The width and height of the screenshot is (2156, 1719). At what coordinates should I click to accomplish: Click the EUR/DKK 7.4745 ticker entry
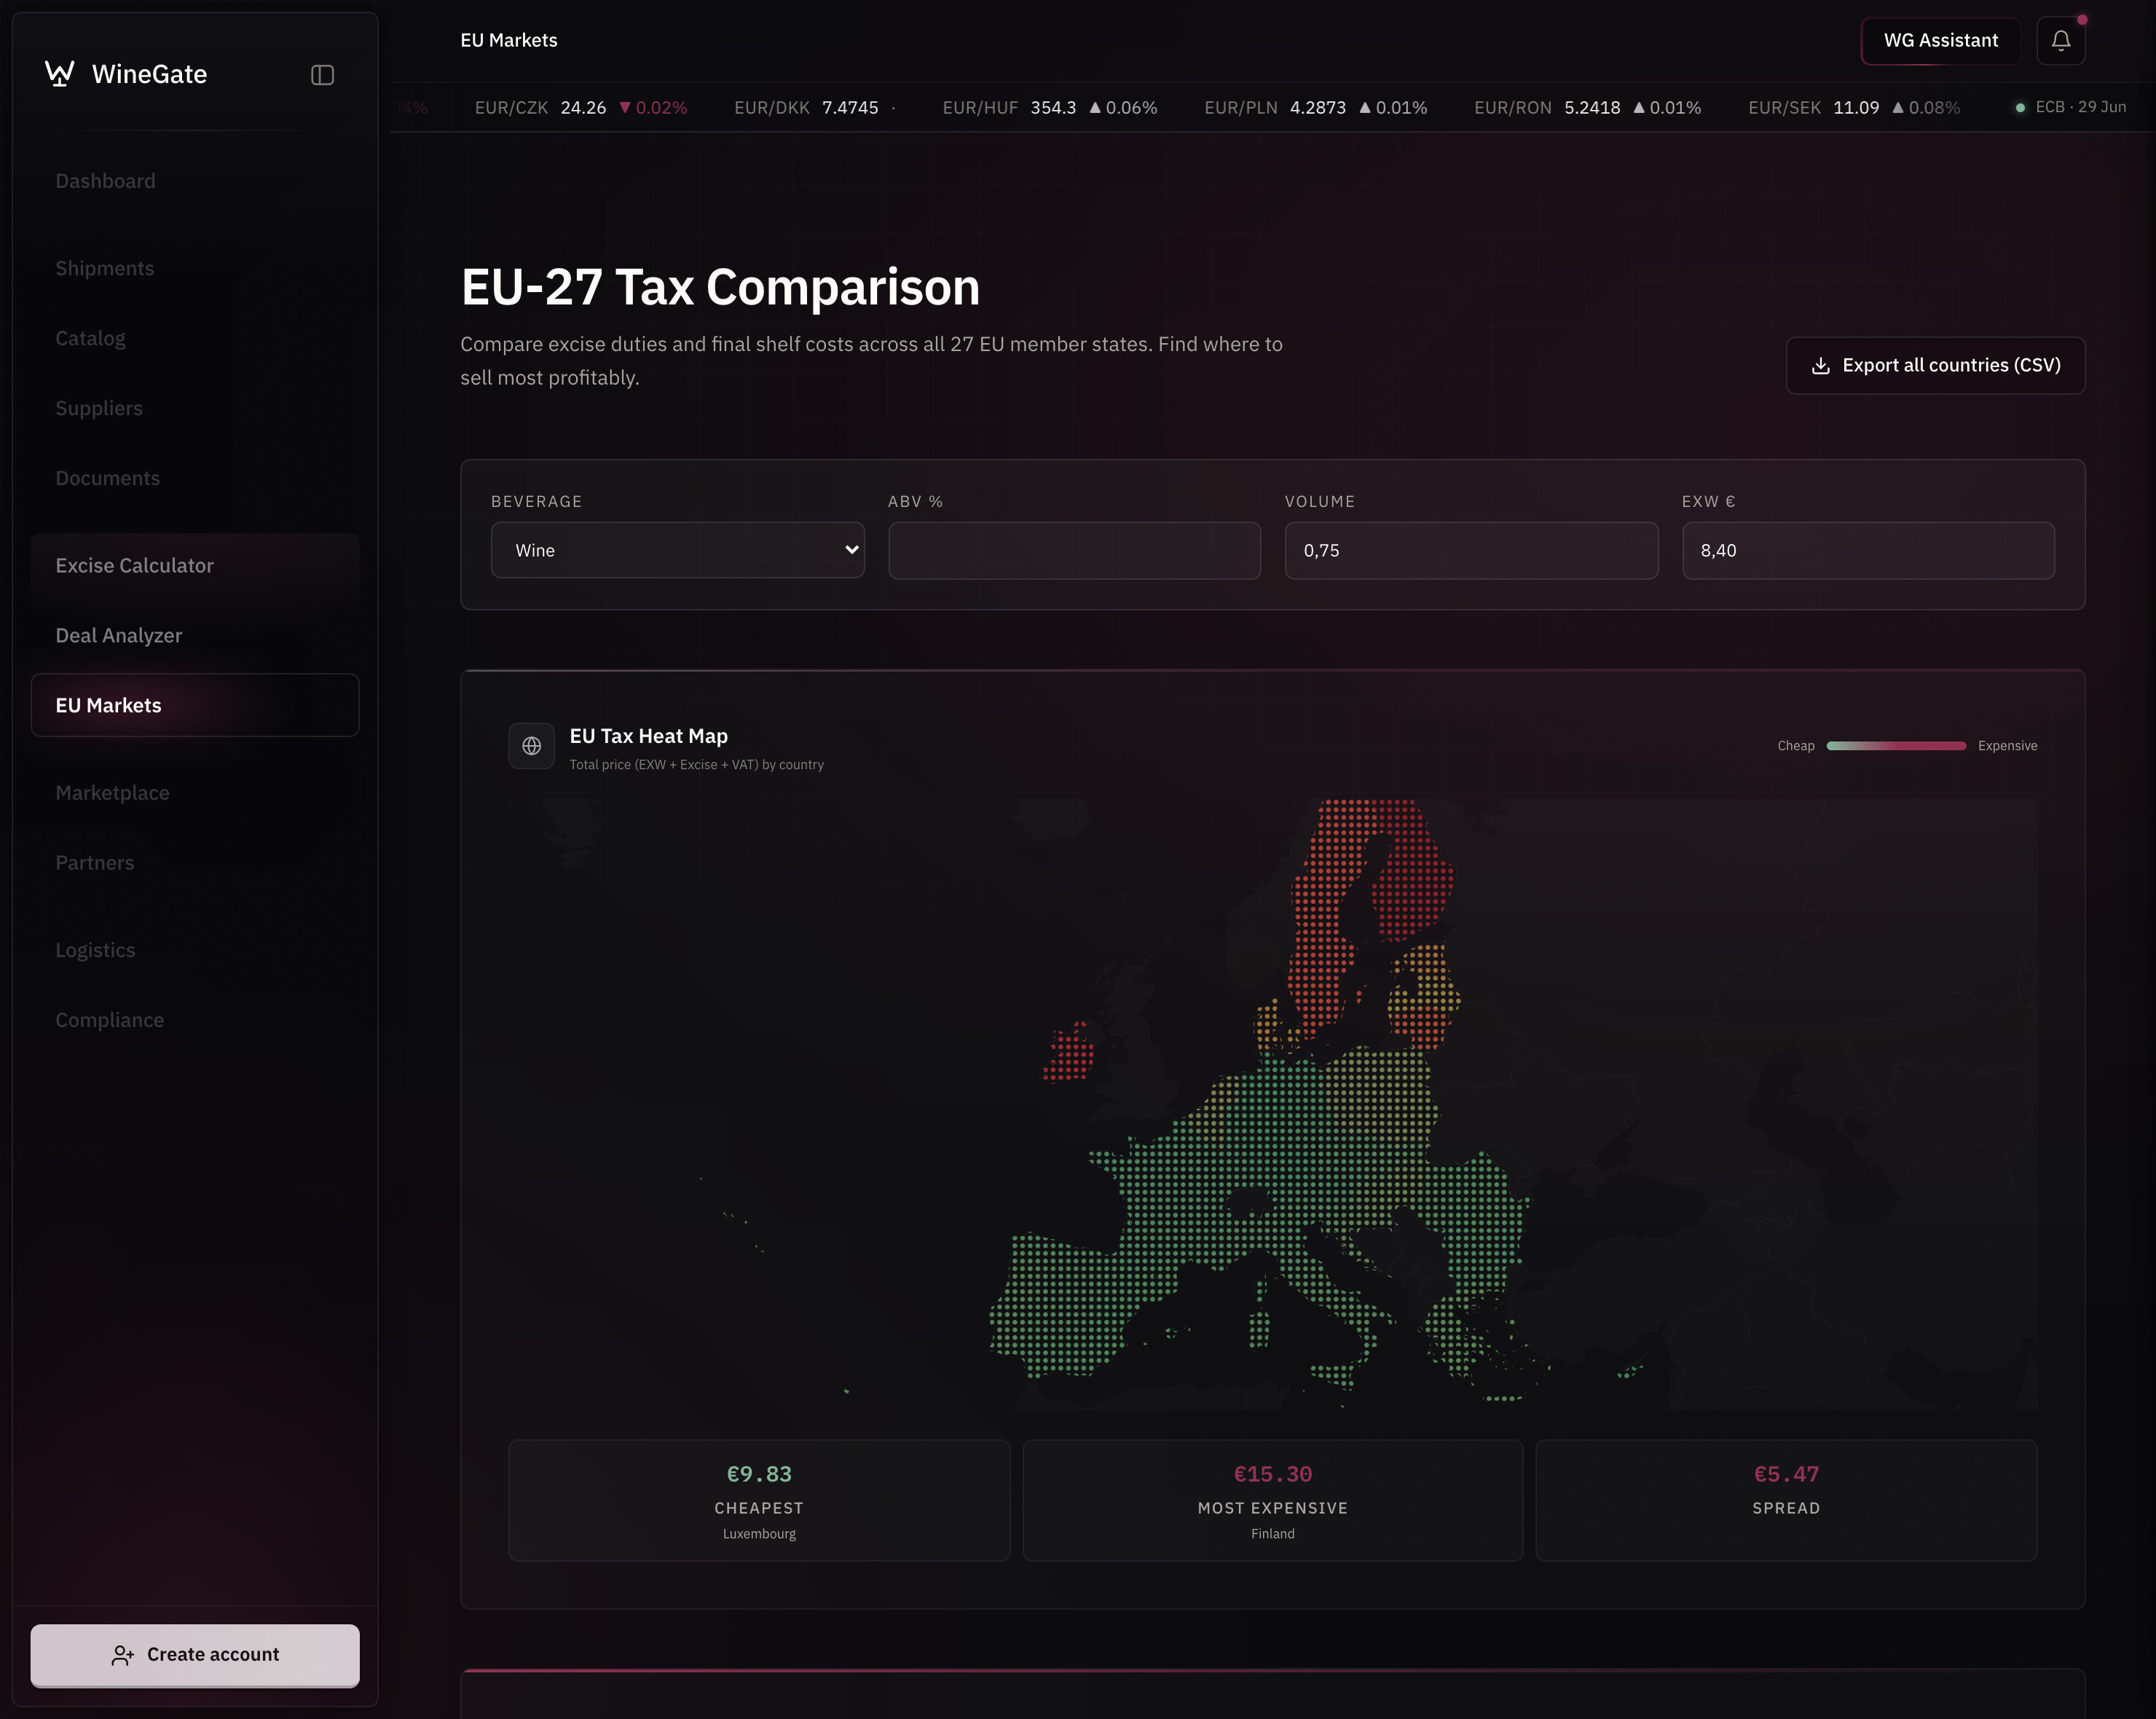[814, 108]
